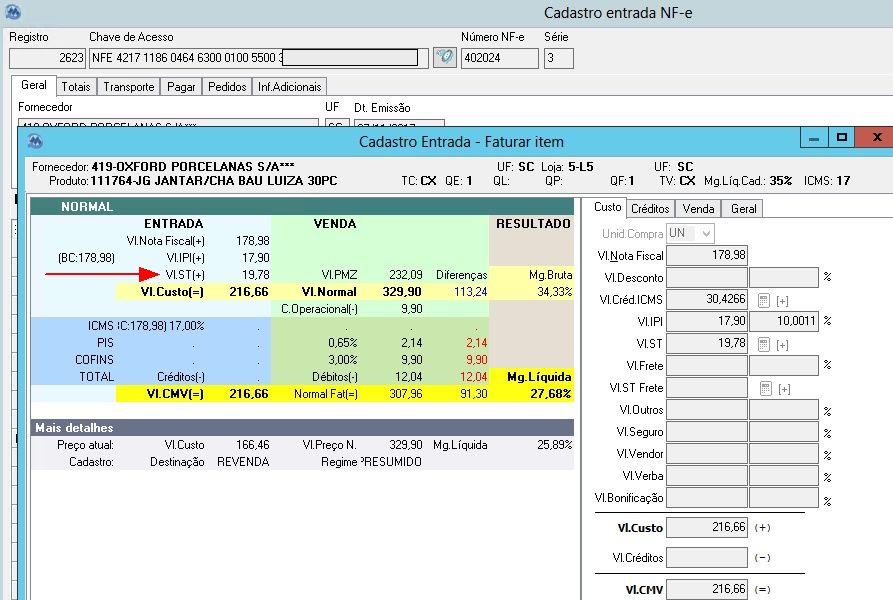
Task: Click the Série field
Action: [558, 58]
